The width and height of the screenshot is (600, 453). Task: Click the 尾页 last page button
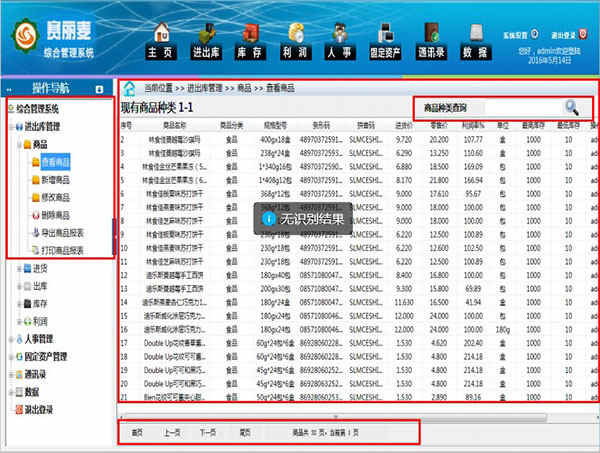pyautogui.click(x=245, y=433)
